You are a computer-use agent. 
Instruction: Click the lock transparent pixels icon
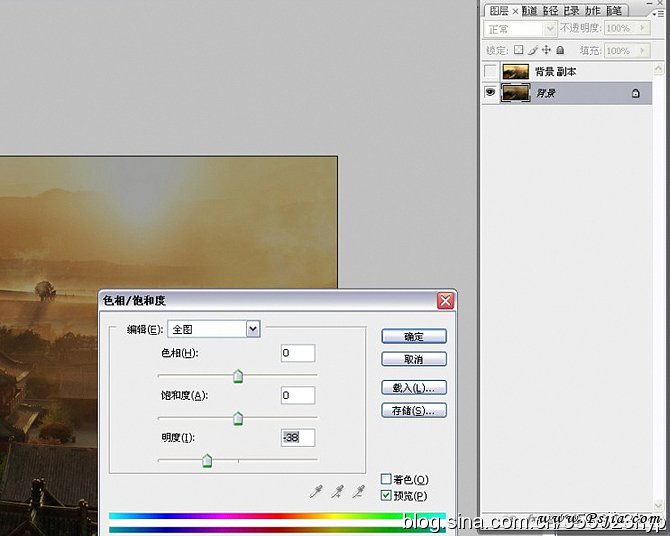point(518,50)
